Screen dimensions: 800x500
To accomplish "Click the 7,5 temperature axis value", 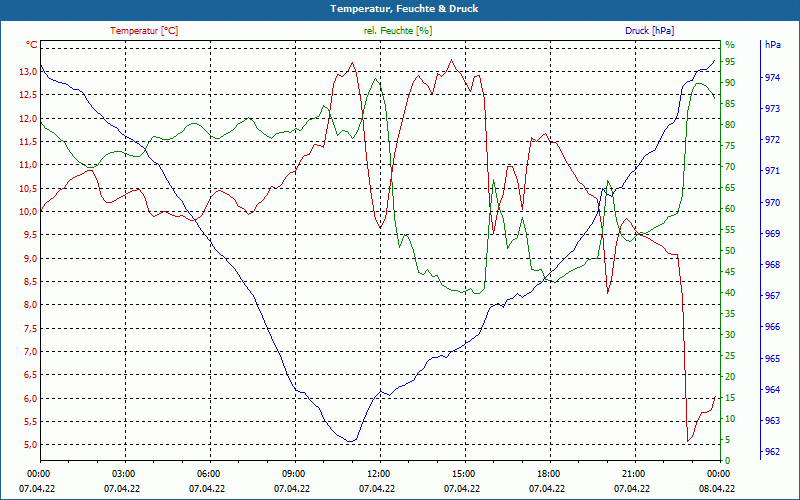I will [x=30, y=328].
